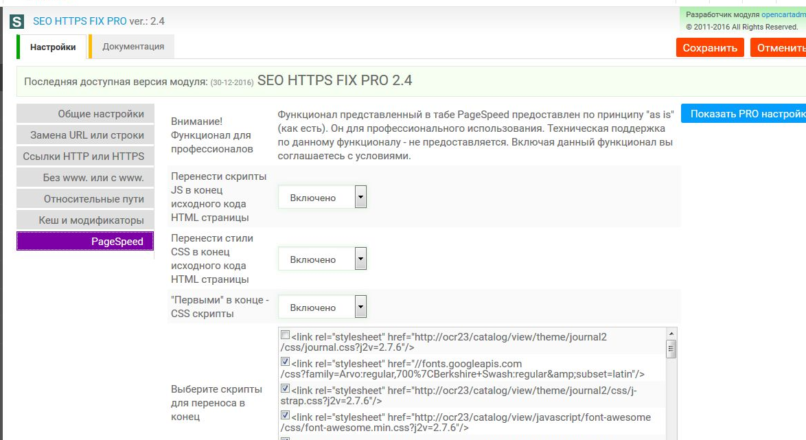Click the SEO HTTPS FIX PRO 2.4 version text

coord(335,80)
